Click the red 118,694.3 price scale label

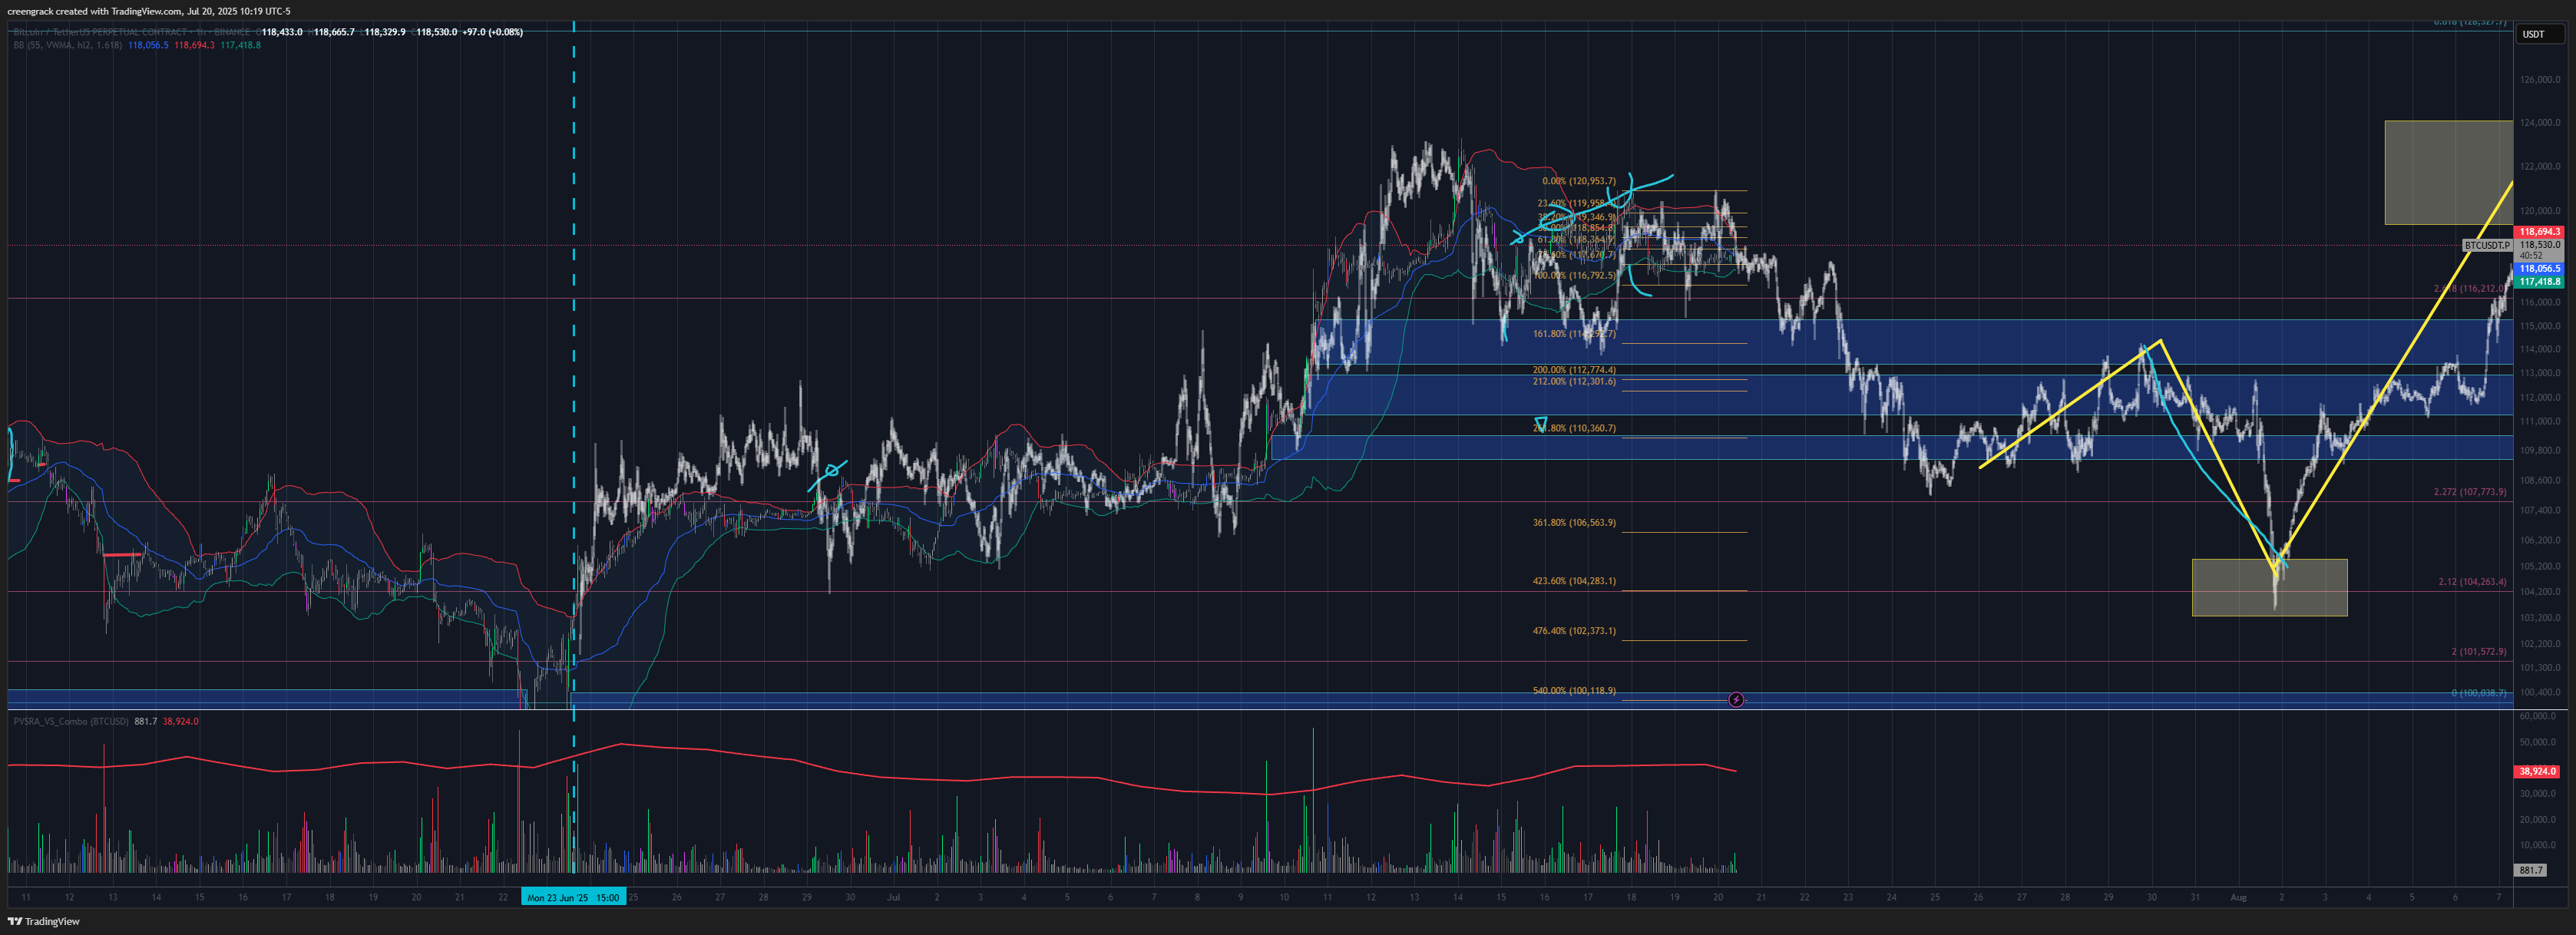point(2539,232)
